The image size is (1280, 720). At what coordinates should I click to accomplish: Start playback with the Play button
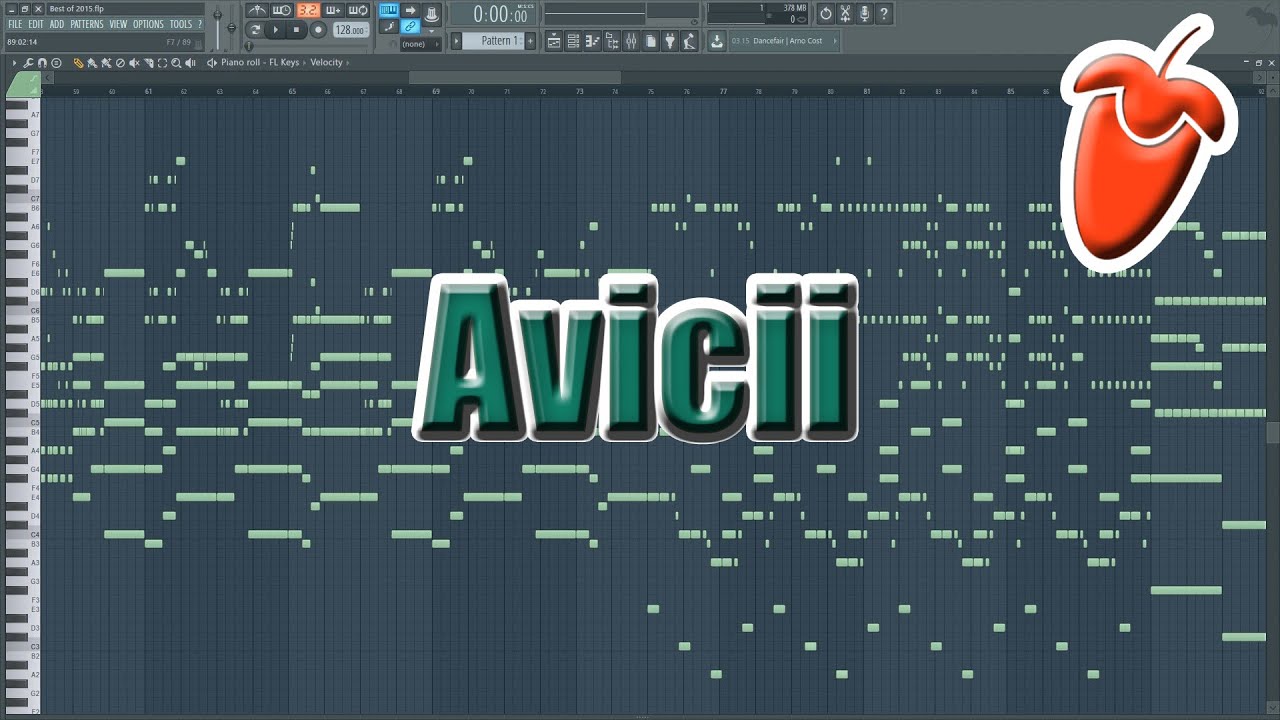click(275, 30)
